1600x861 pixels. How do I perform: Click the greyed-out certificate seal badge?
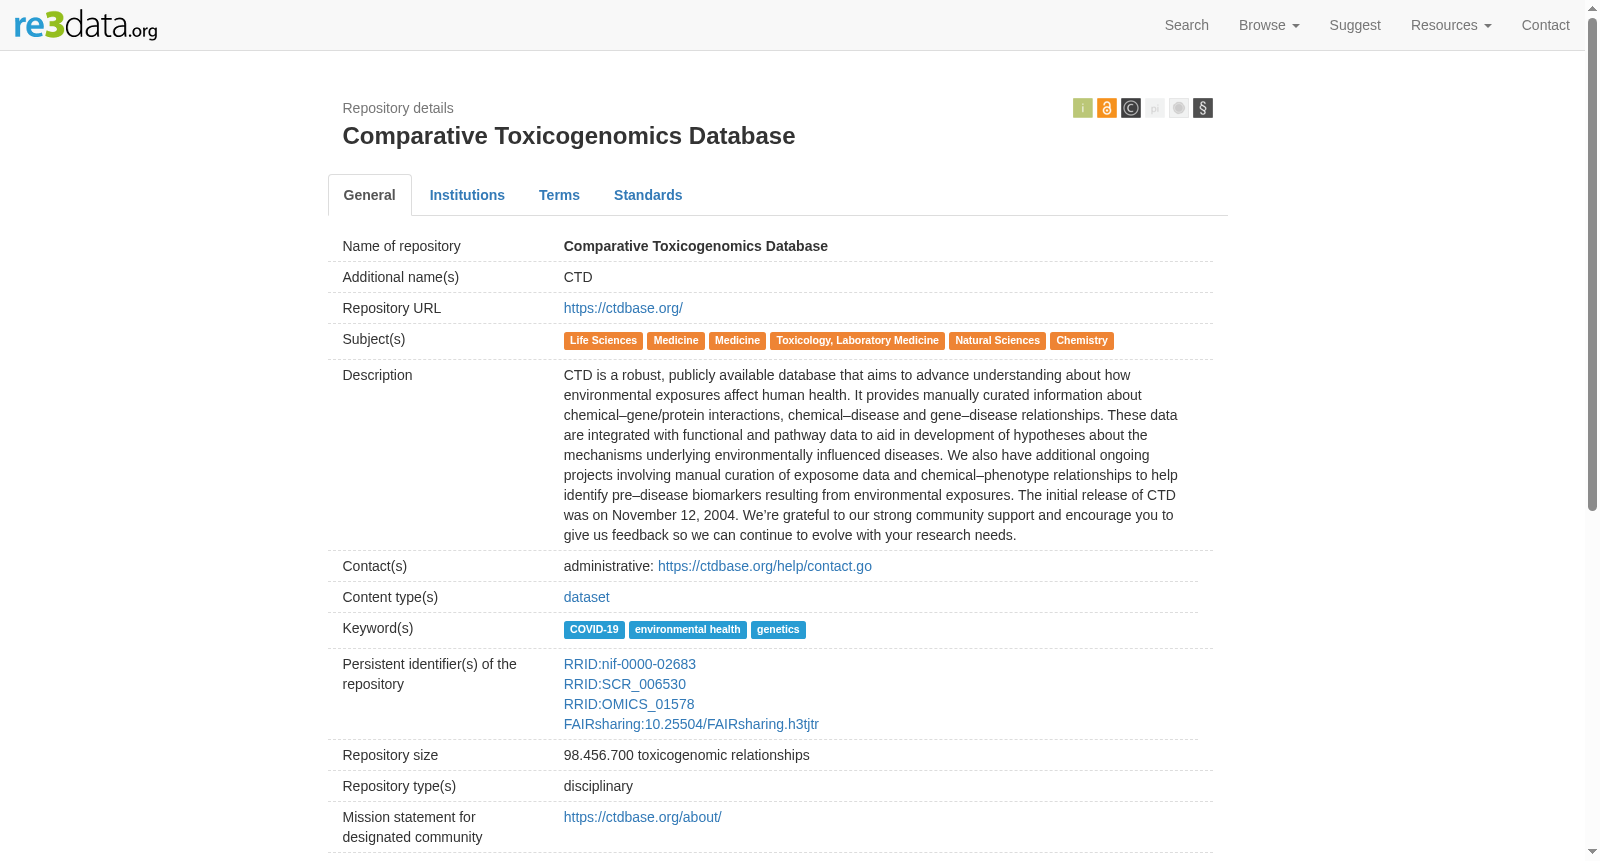(x=1178, y=108)
